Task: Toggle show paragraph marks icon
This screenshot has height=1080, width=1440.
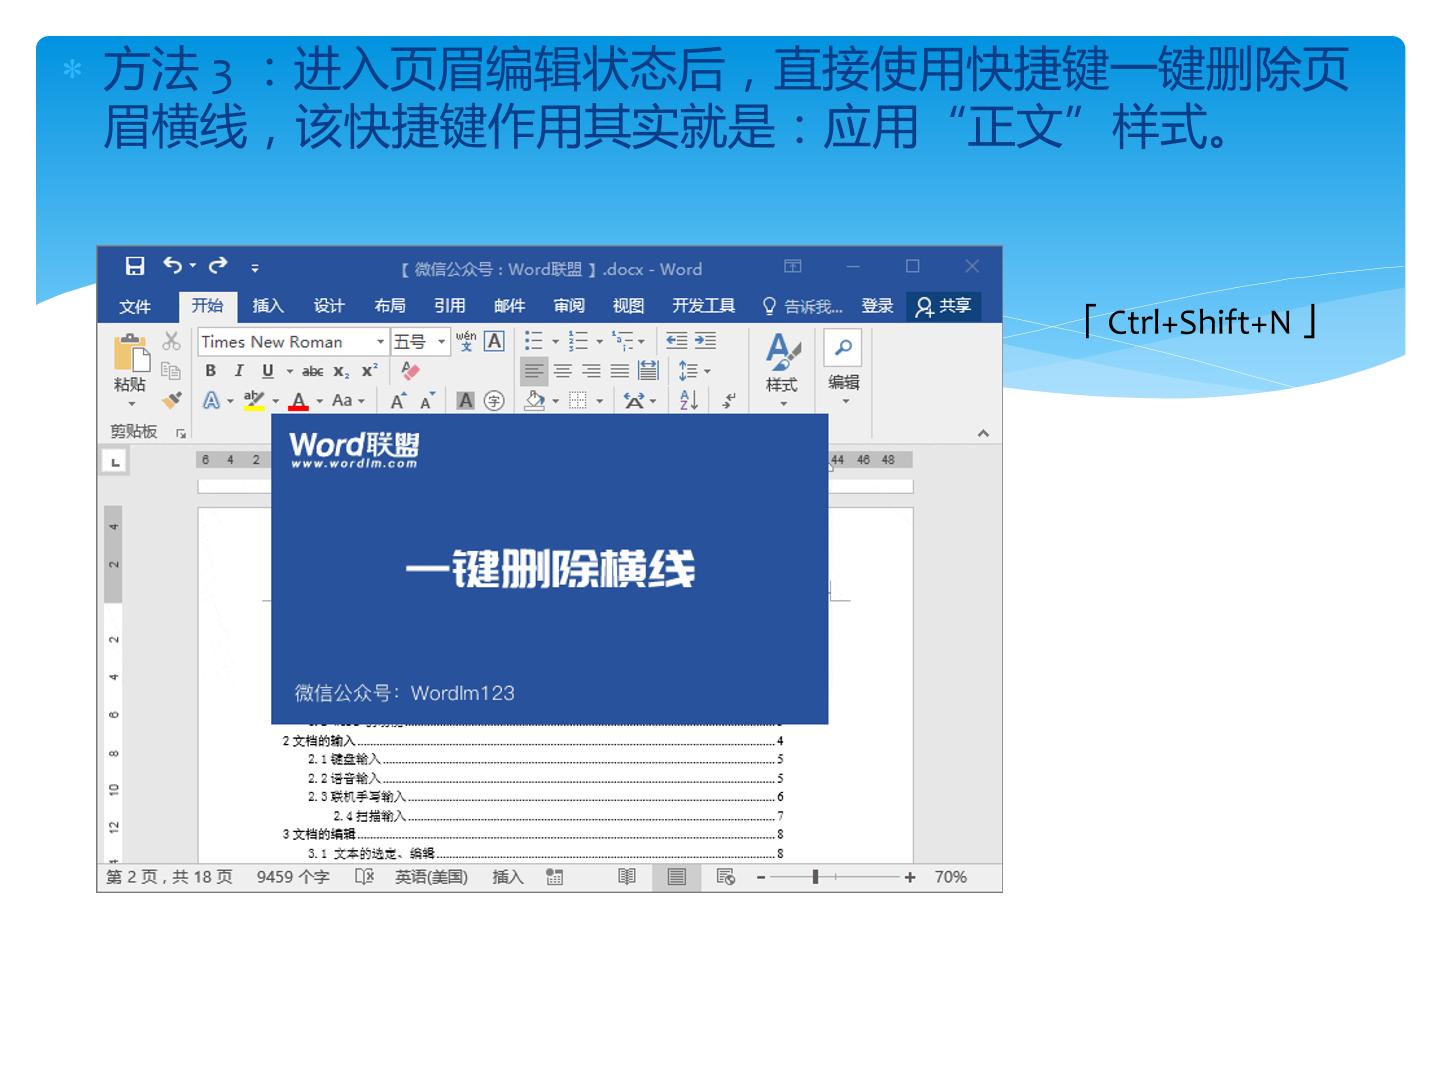Action: click(x=729, y=400)
